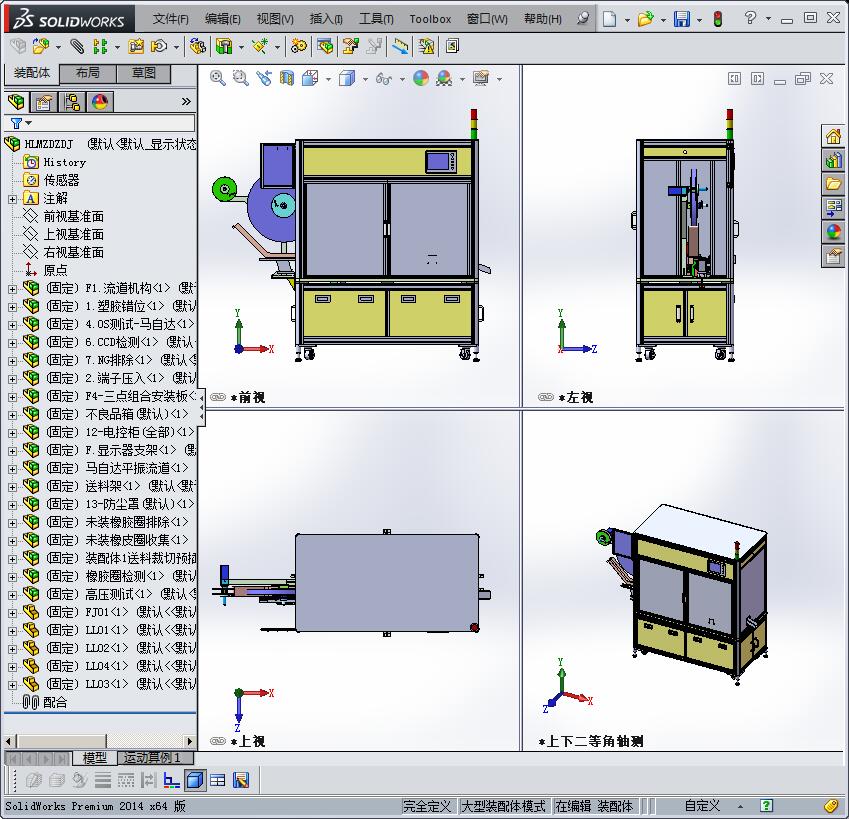Save the document with the floppy icon
Screen dimensions: 849x819
(x=682, y=19)
